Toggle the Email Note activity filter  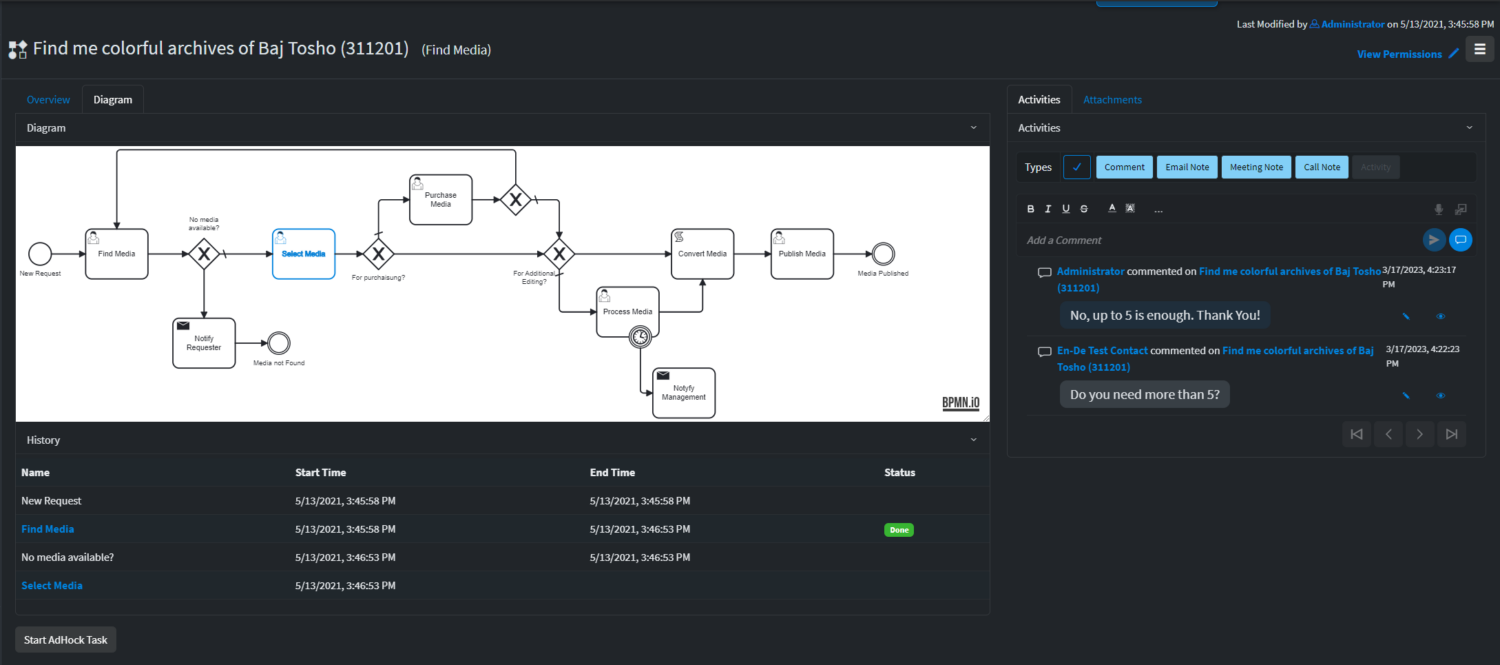coord(1187,167)
